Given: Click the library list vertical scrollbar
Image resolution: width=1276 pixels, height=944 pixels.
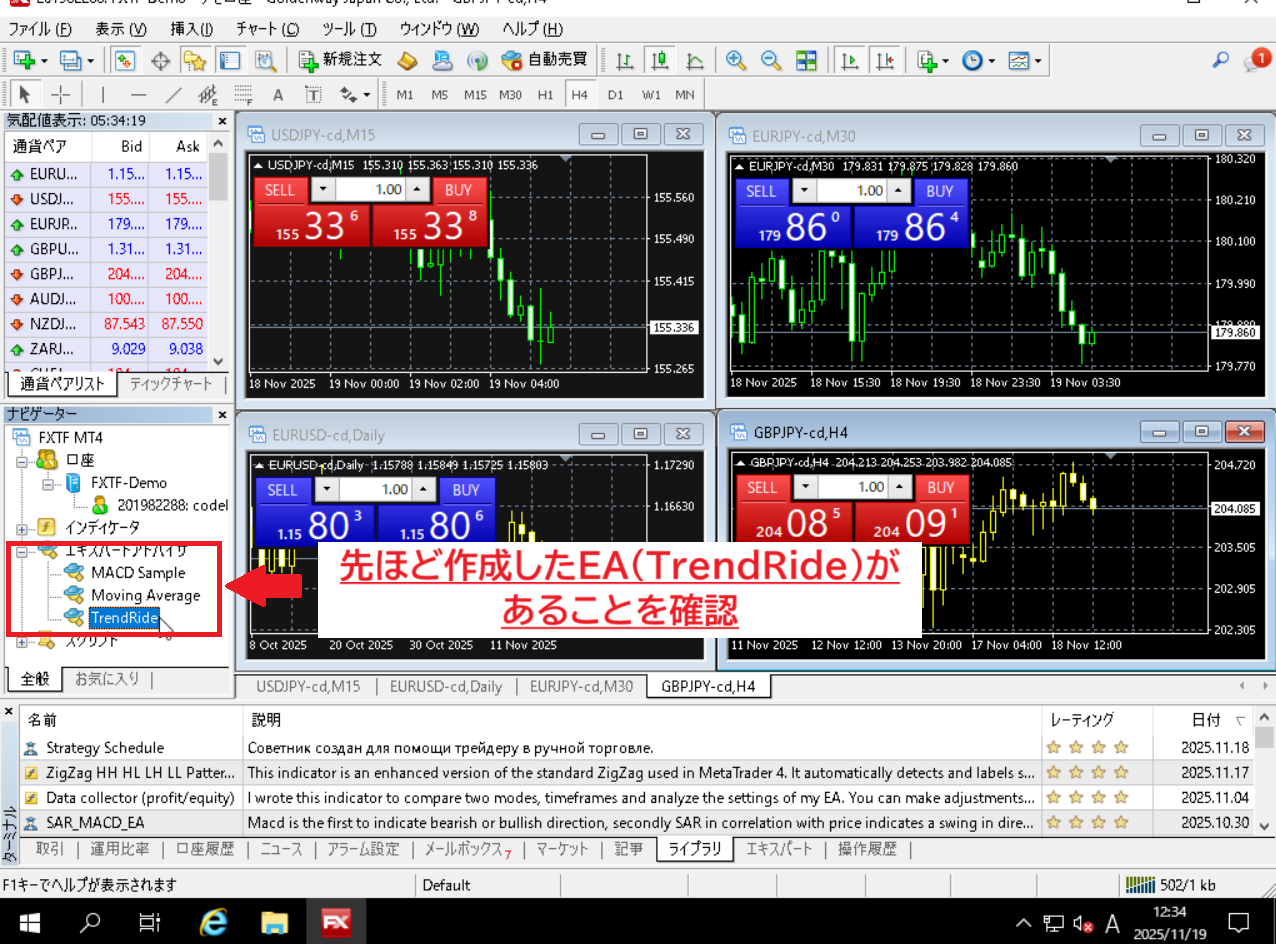Looking at the screenshot, I should click(1264, 780).
